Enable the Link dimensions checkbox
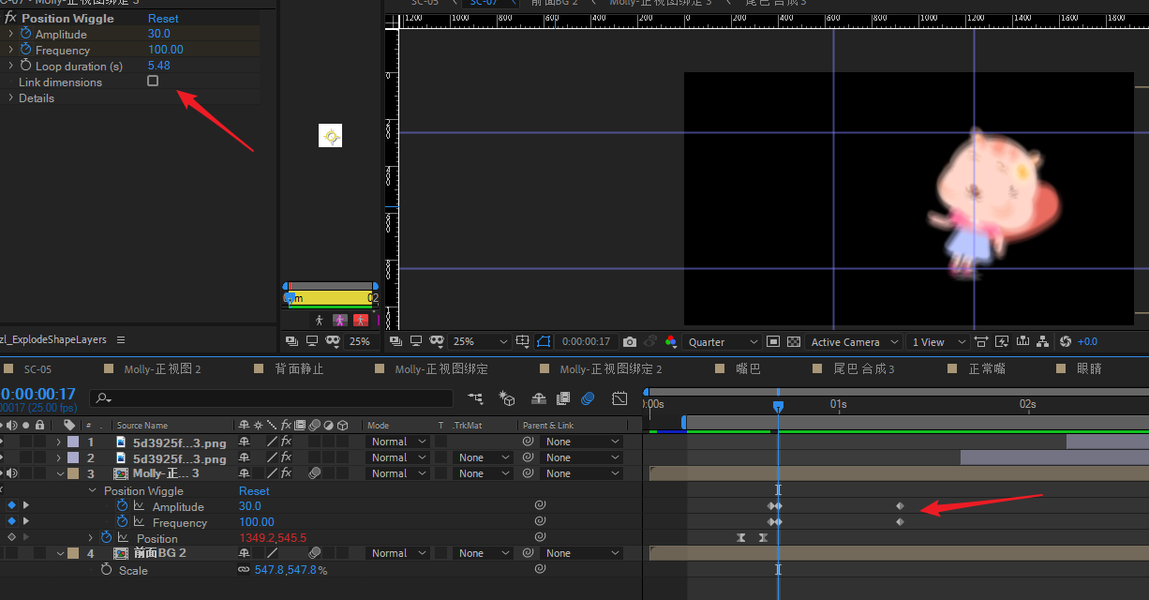Viewport: 1149px width, 600px height. 152,81
